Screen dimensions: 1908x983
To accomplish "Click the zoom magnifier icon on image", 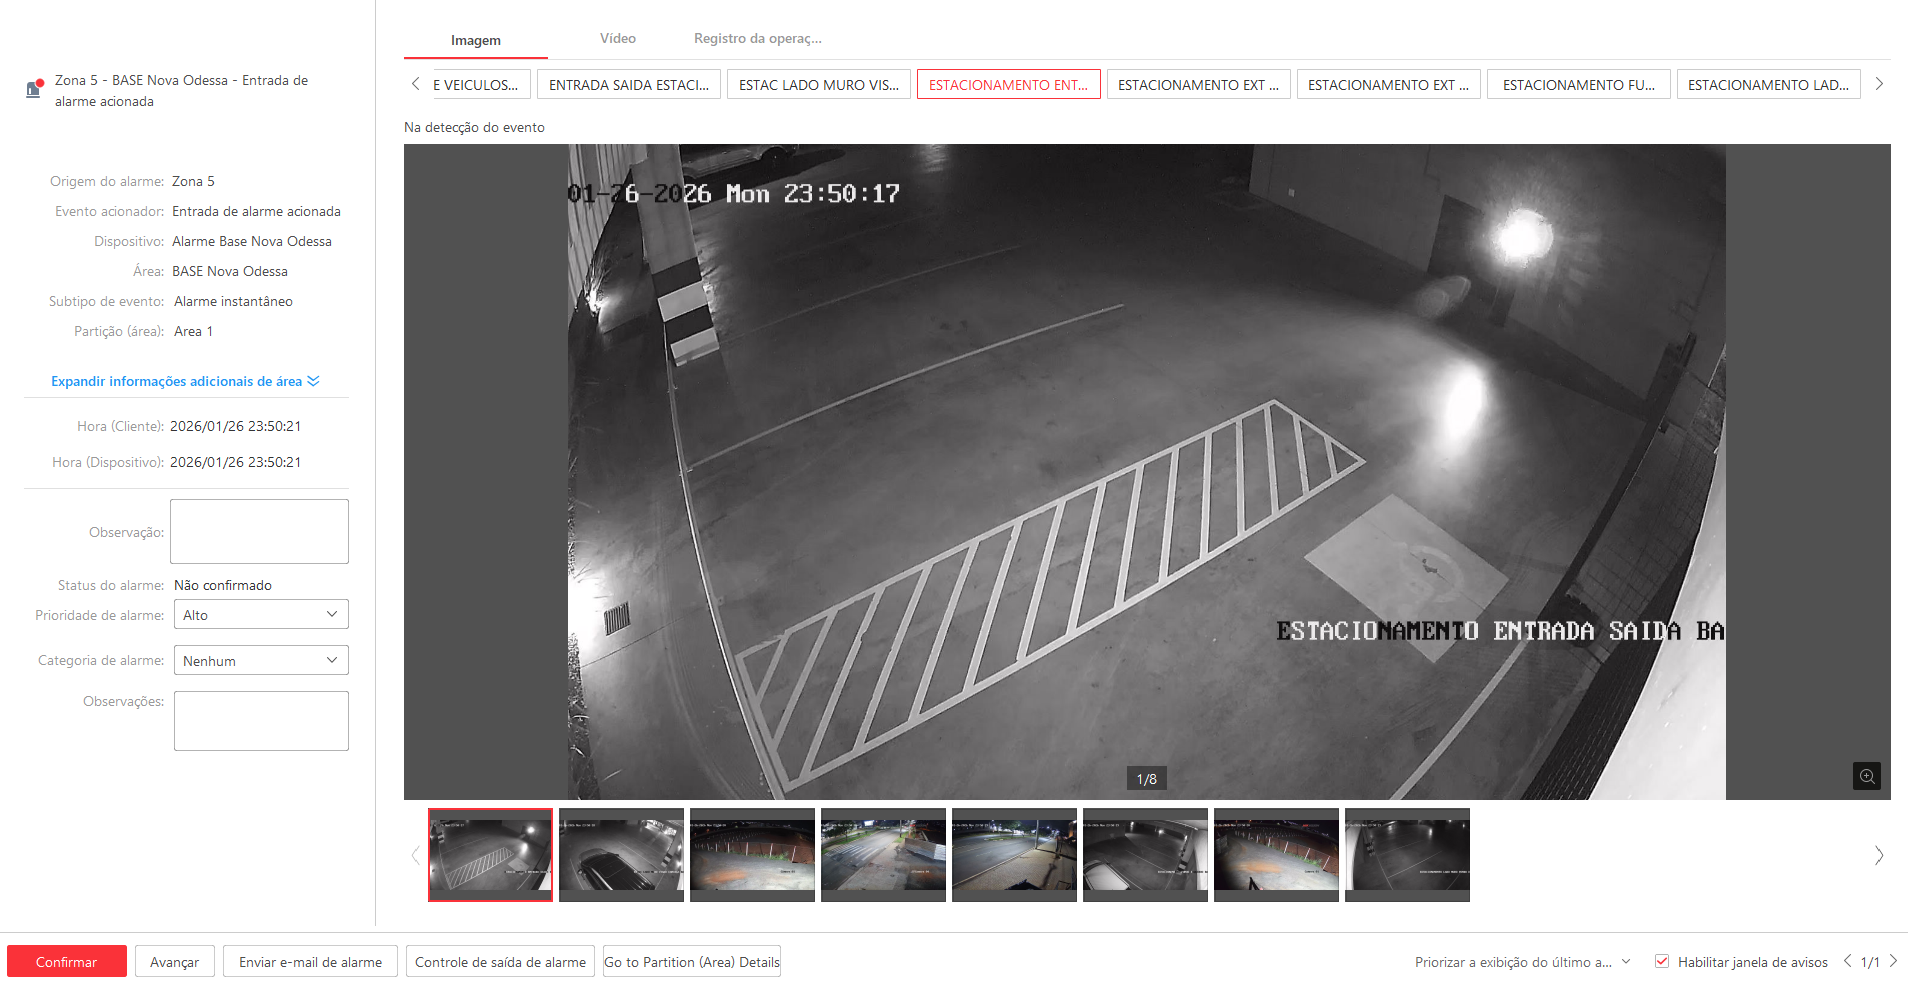I will (1866, 776).
